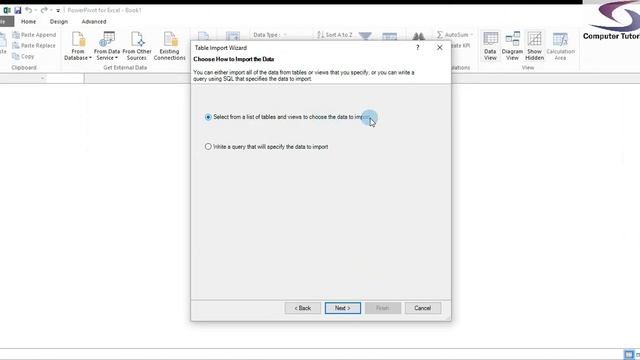The height and width of the screenshot is (360, 640).
Task: Click Copy in Clipboard group
Action: click(x=23, y=56)
